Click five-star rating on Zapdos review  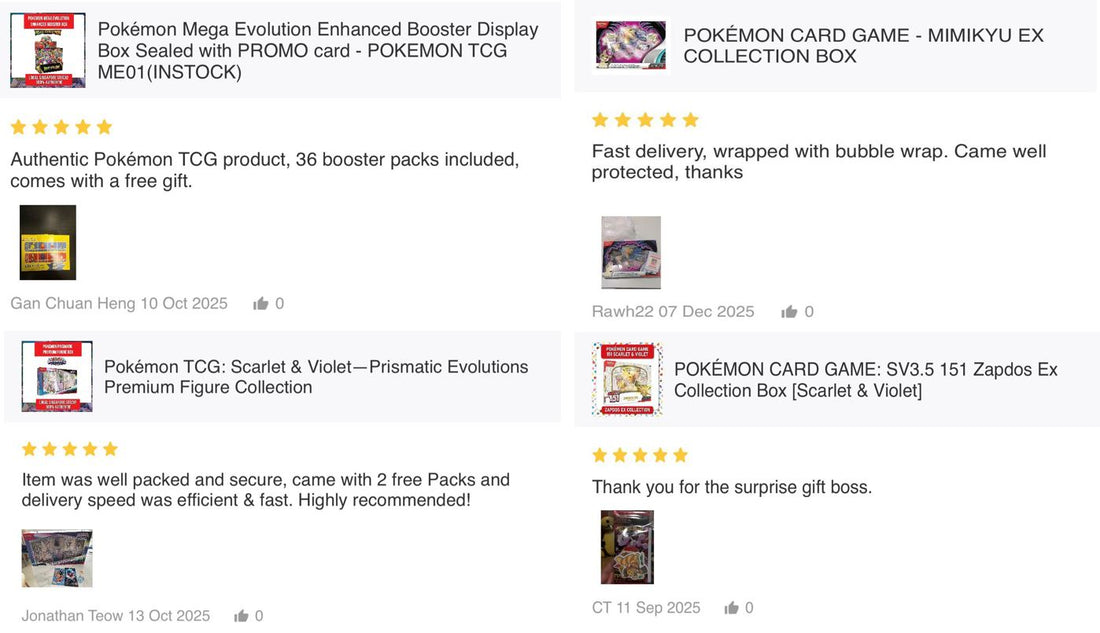640,455
